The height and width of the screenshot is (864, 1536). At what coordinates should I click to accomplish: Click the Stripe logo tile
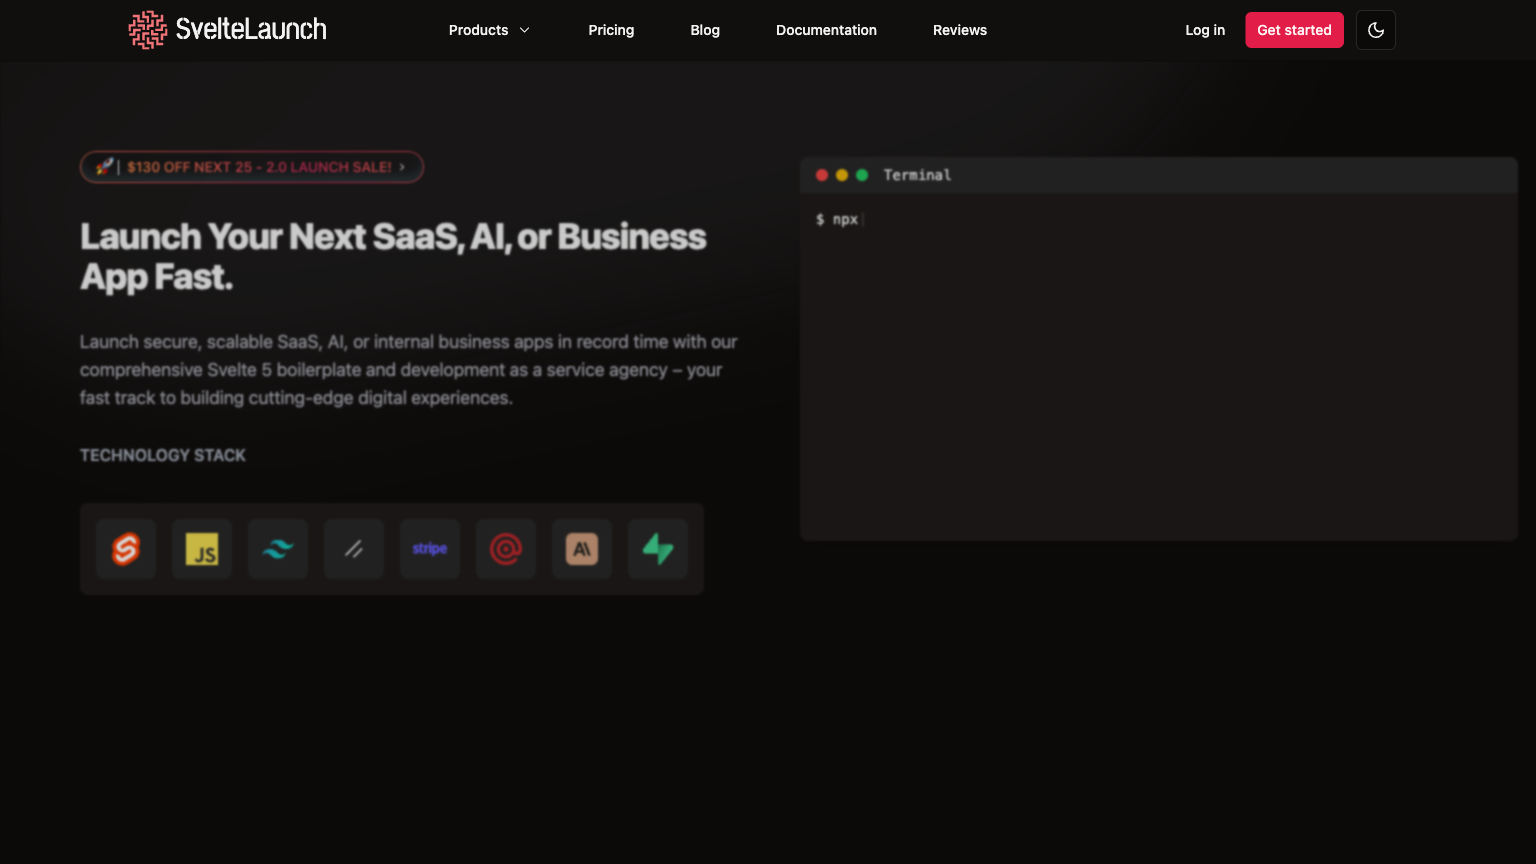pyautogui.click(x=430, y=549)
